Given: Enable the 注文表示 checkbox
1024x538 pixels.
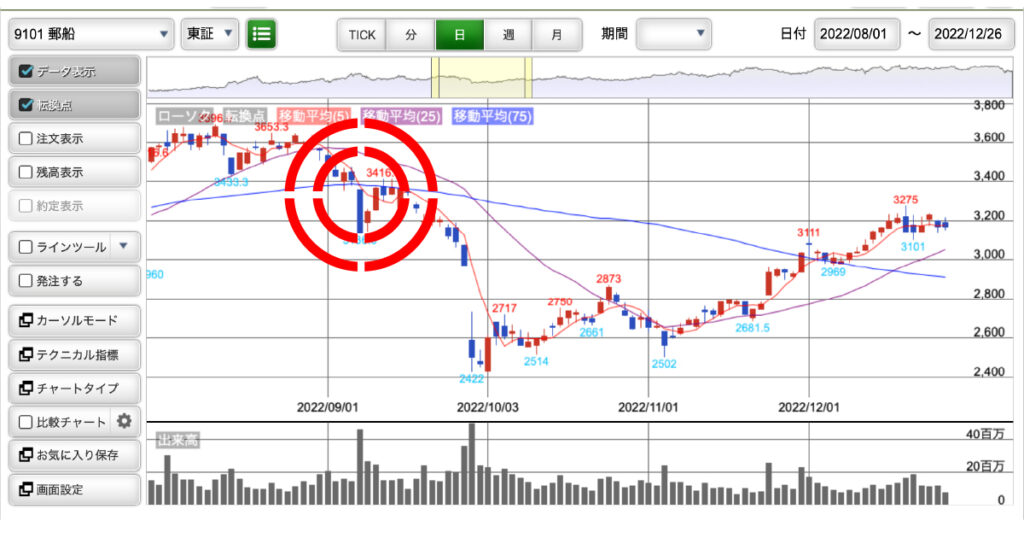Looking at the screenshot, I should pyautogui.click(x=25, y=138).
